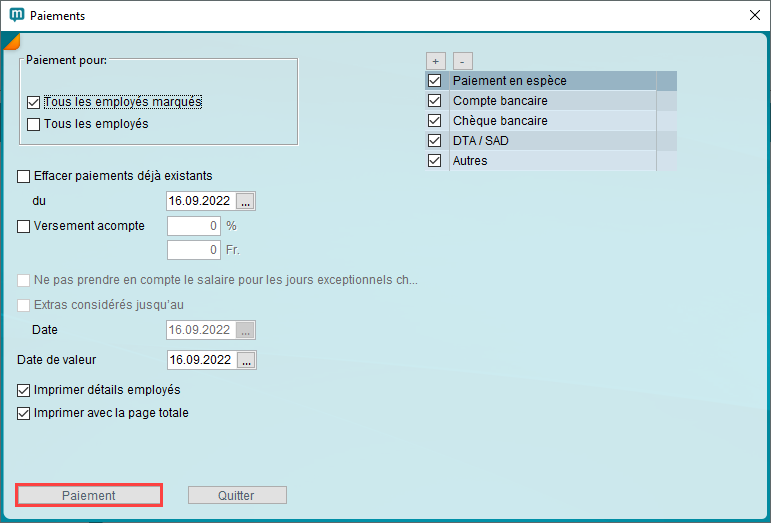Click the app logo in the title bar
The image size is (771, 523).
pos(17,15)
